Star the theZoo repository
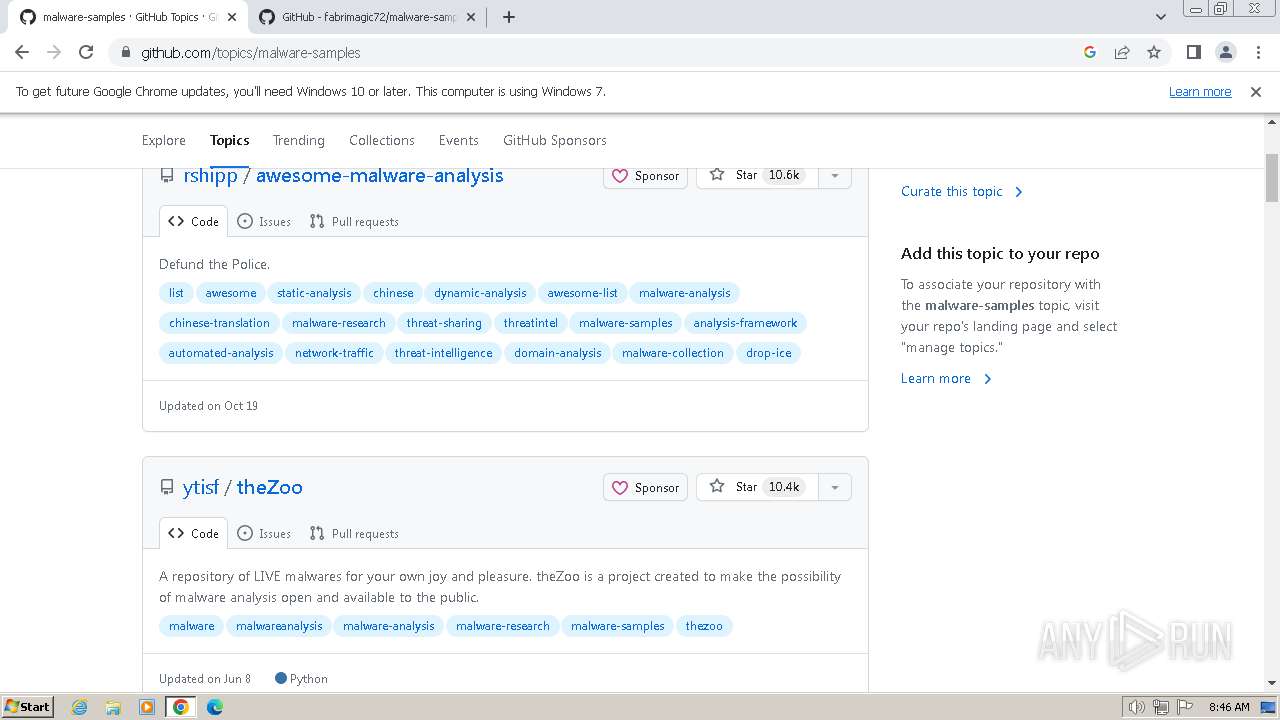 click(x=756, y=487)
